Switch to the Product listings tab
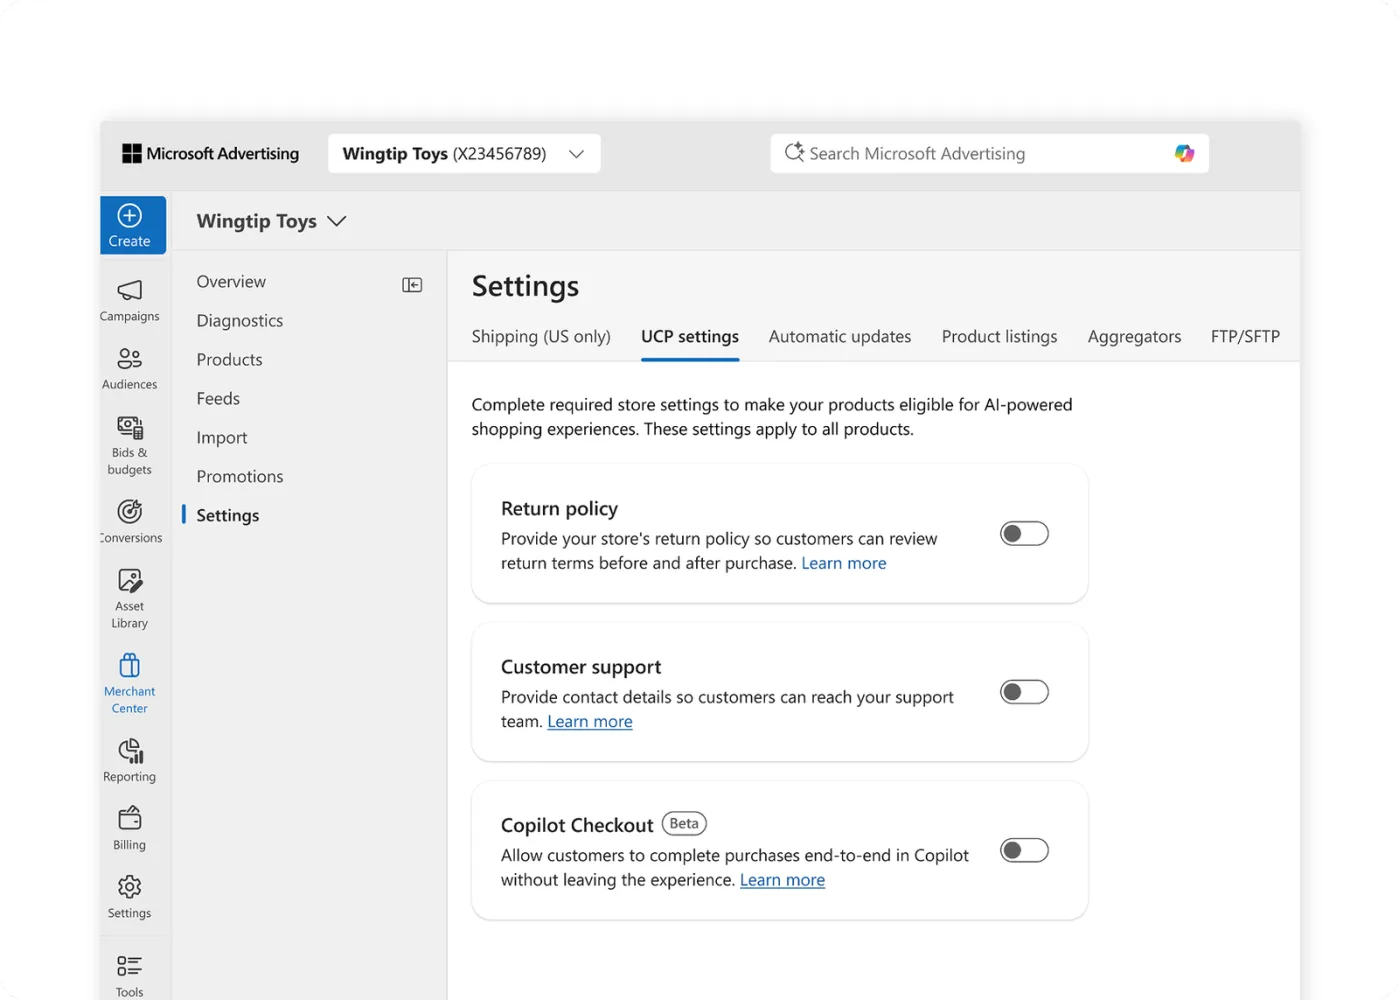 (x=1000, y=337)
